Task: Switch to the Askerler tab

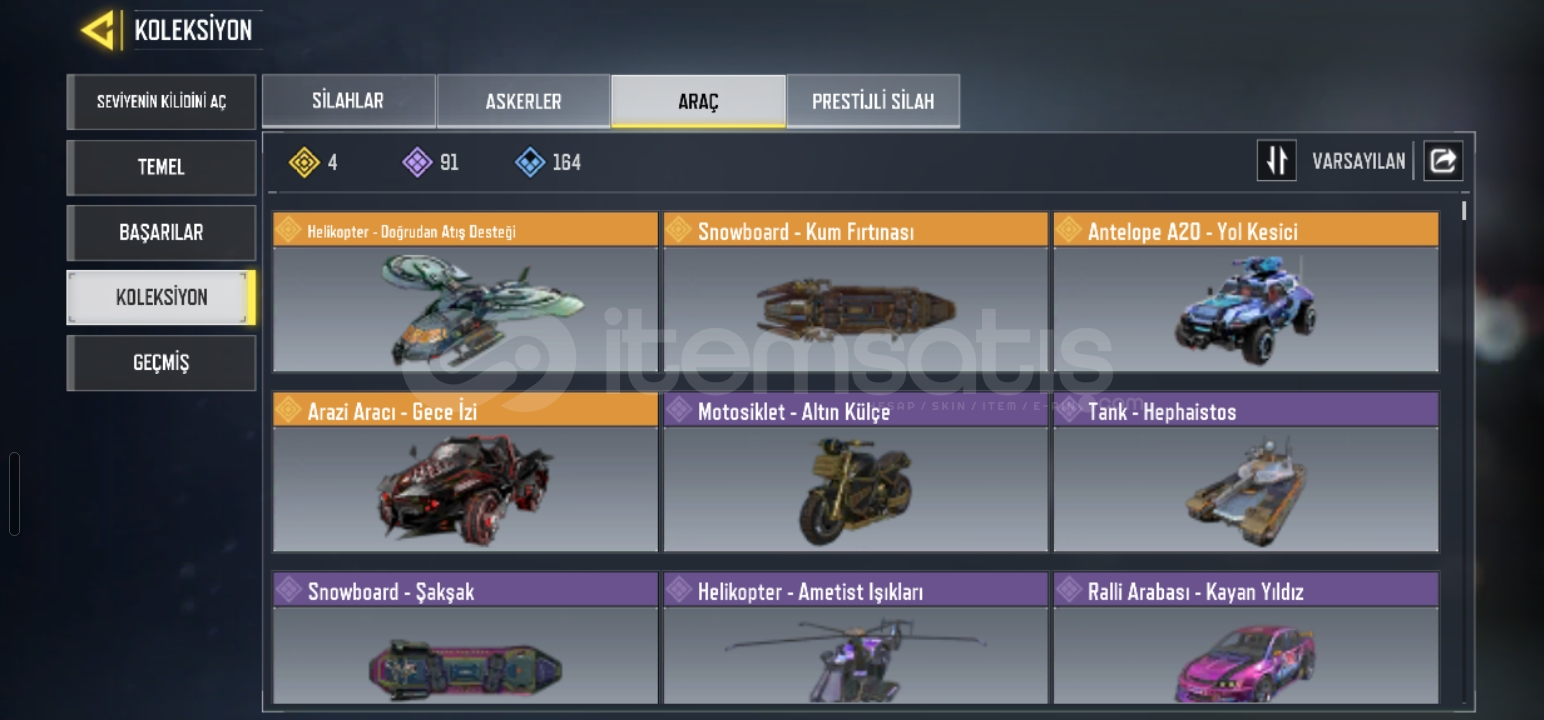Action: coord(523,101)
